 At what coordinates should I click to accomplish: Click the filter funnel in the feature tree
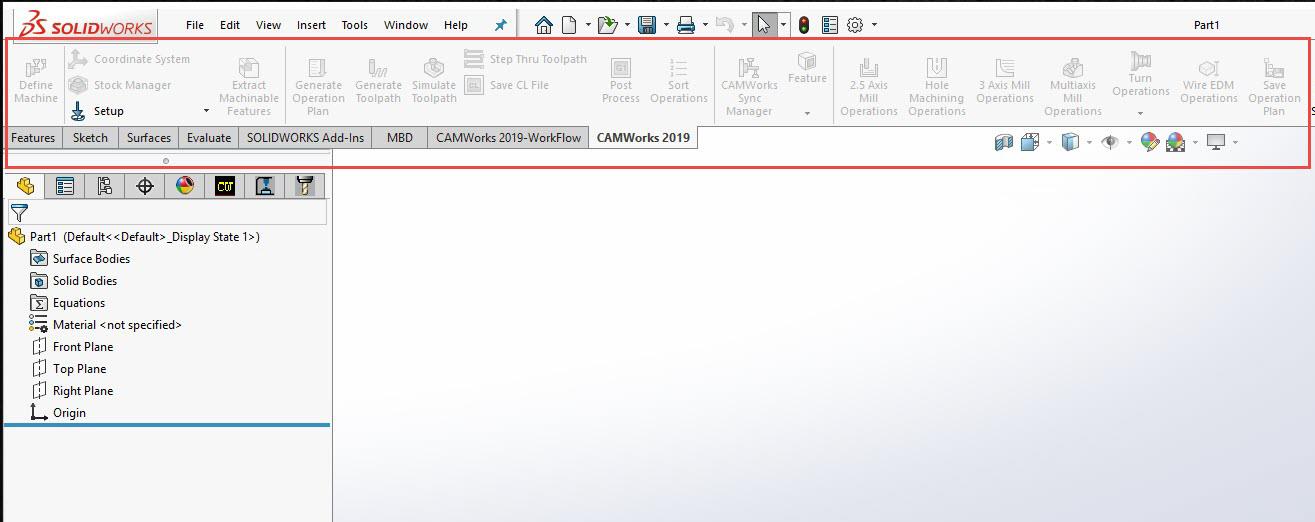pos(19,212)
